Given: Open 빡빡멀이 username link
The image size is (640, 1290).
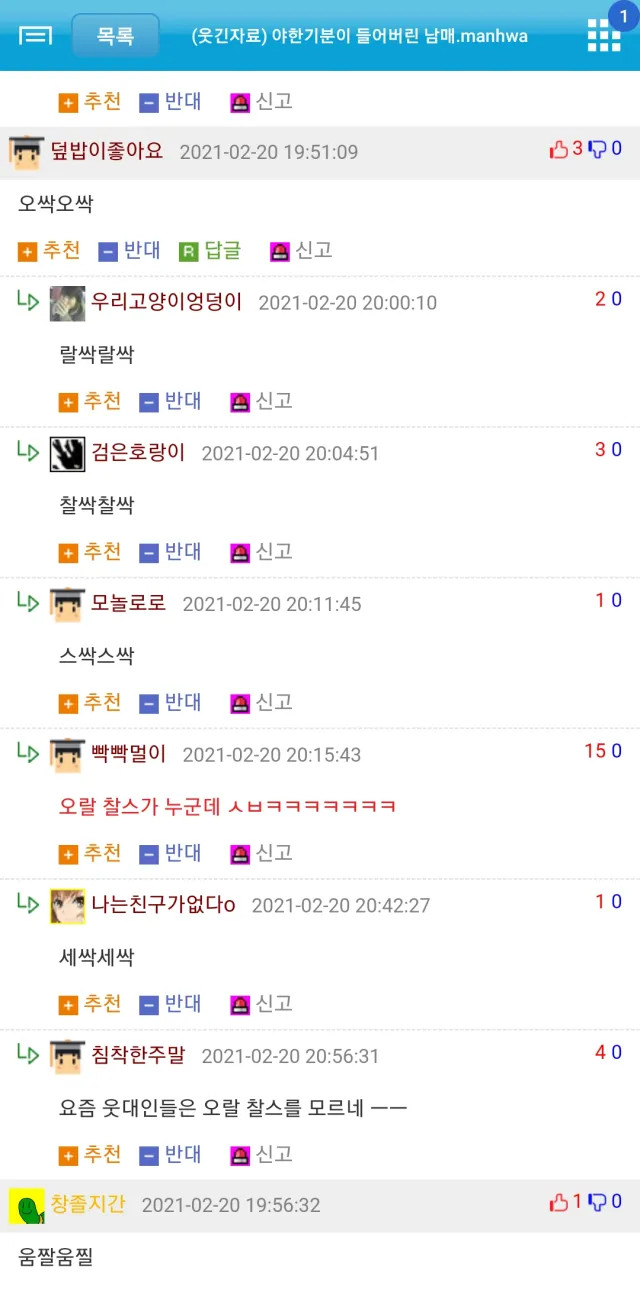Looking at the screenshot, I should pos(129,753).
